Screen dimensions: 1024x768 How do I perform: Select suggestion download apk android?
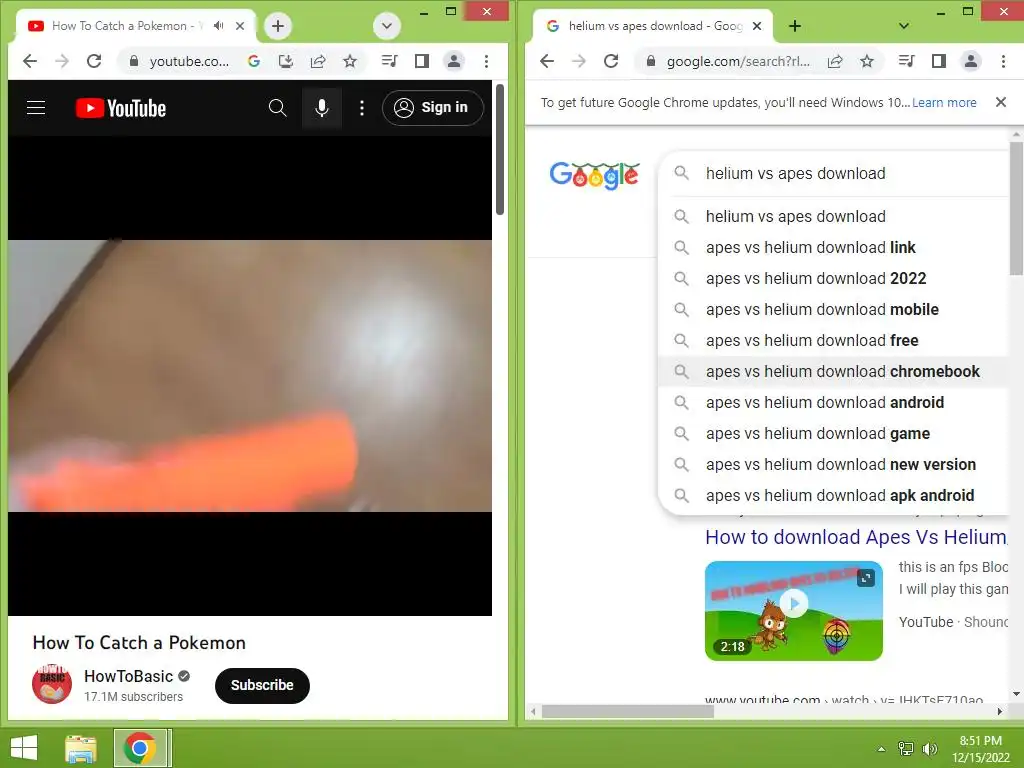[833, 496]
